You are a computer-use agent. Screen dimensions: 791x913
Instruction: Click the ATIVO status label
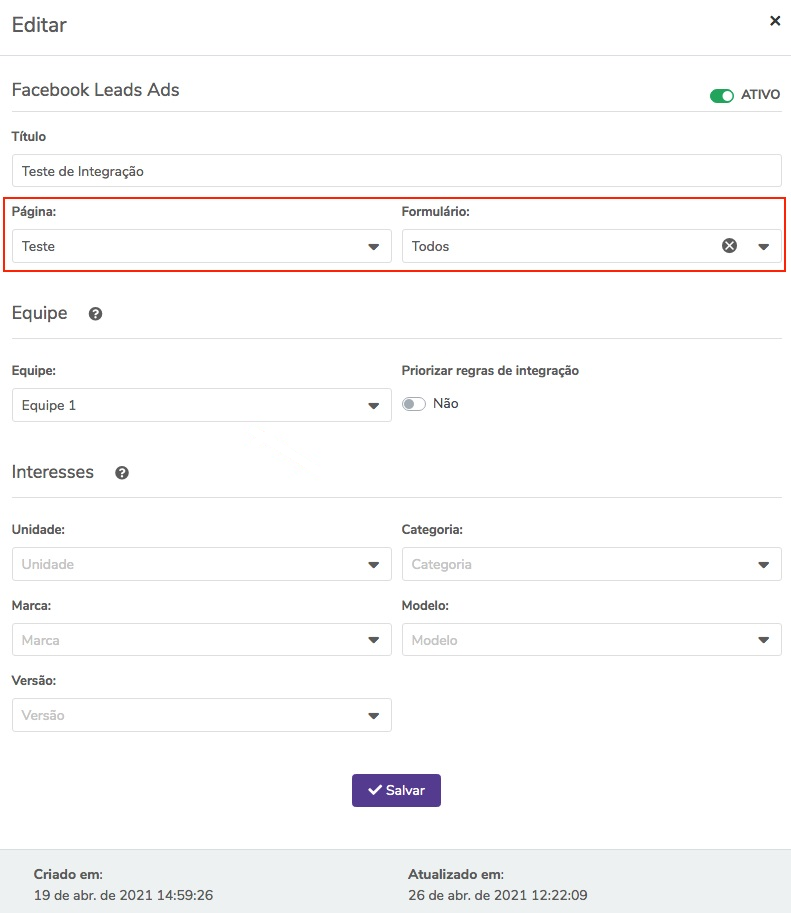tap(760, 95)
